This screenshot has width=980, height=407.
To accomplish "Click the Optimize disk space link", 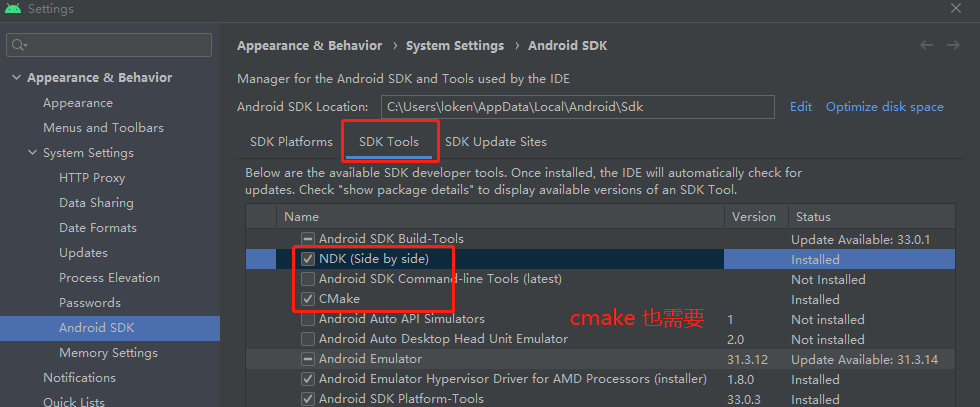I will tap(884, 107).
